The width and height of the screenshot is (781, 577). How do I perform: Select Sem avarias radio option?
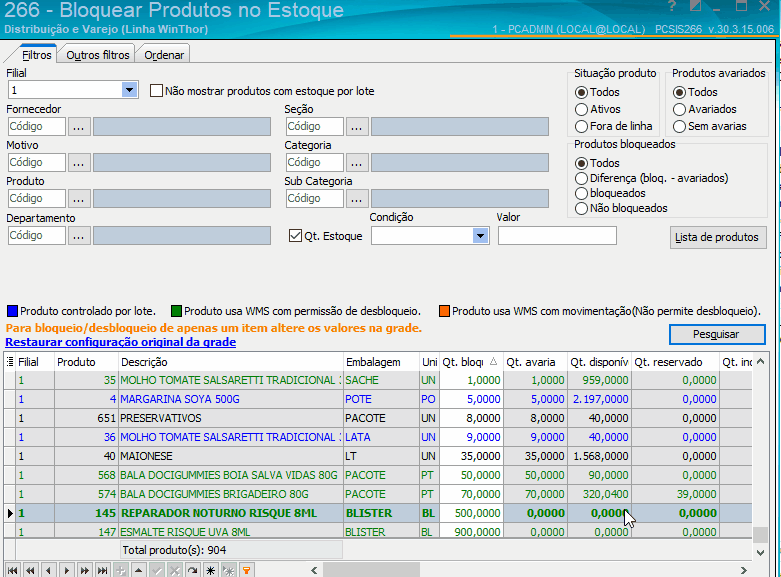[x=679, y=126]
